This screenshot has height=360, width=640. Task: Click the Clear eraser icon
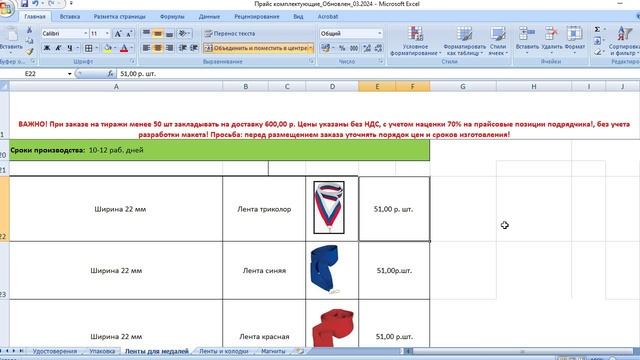(x=597, y=52)
